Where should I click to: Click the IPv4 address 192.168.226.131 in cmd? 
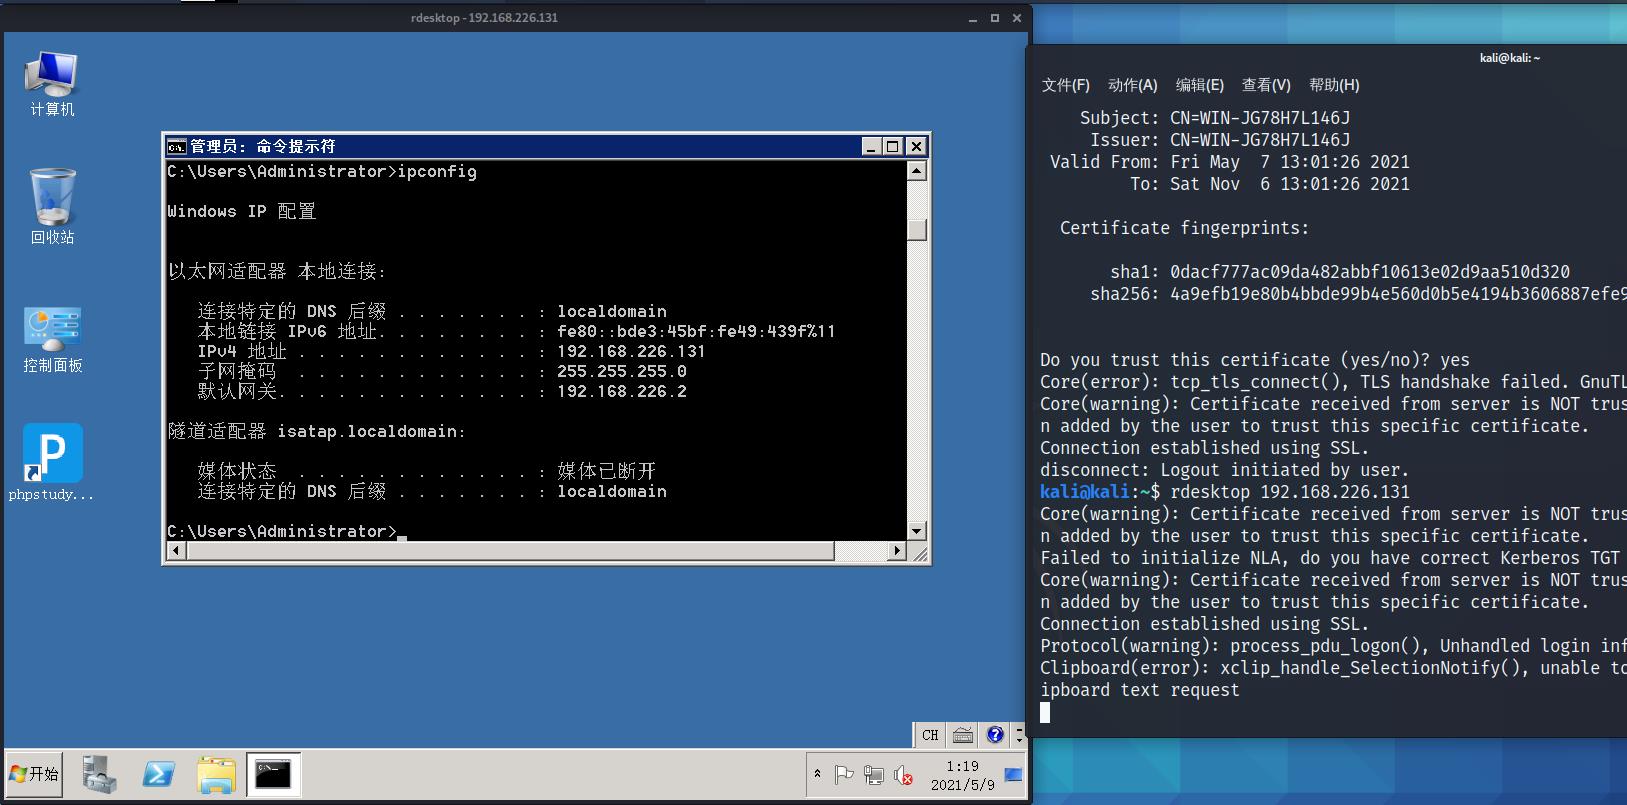631,351
